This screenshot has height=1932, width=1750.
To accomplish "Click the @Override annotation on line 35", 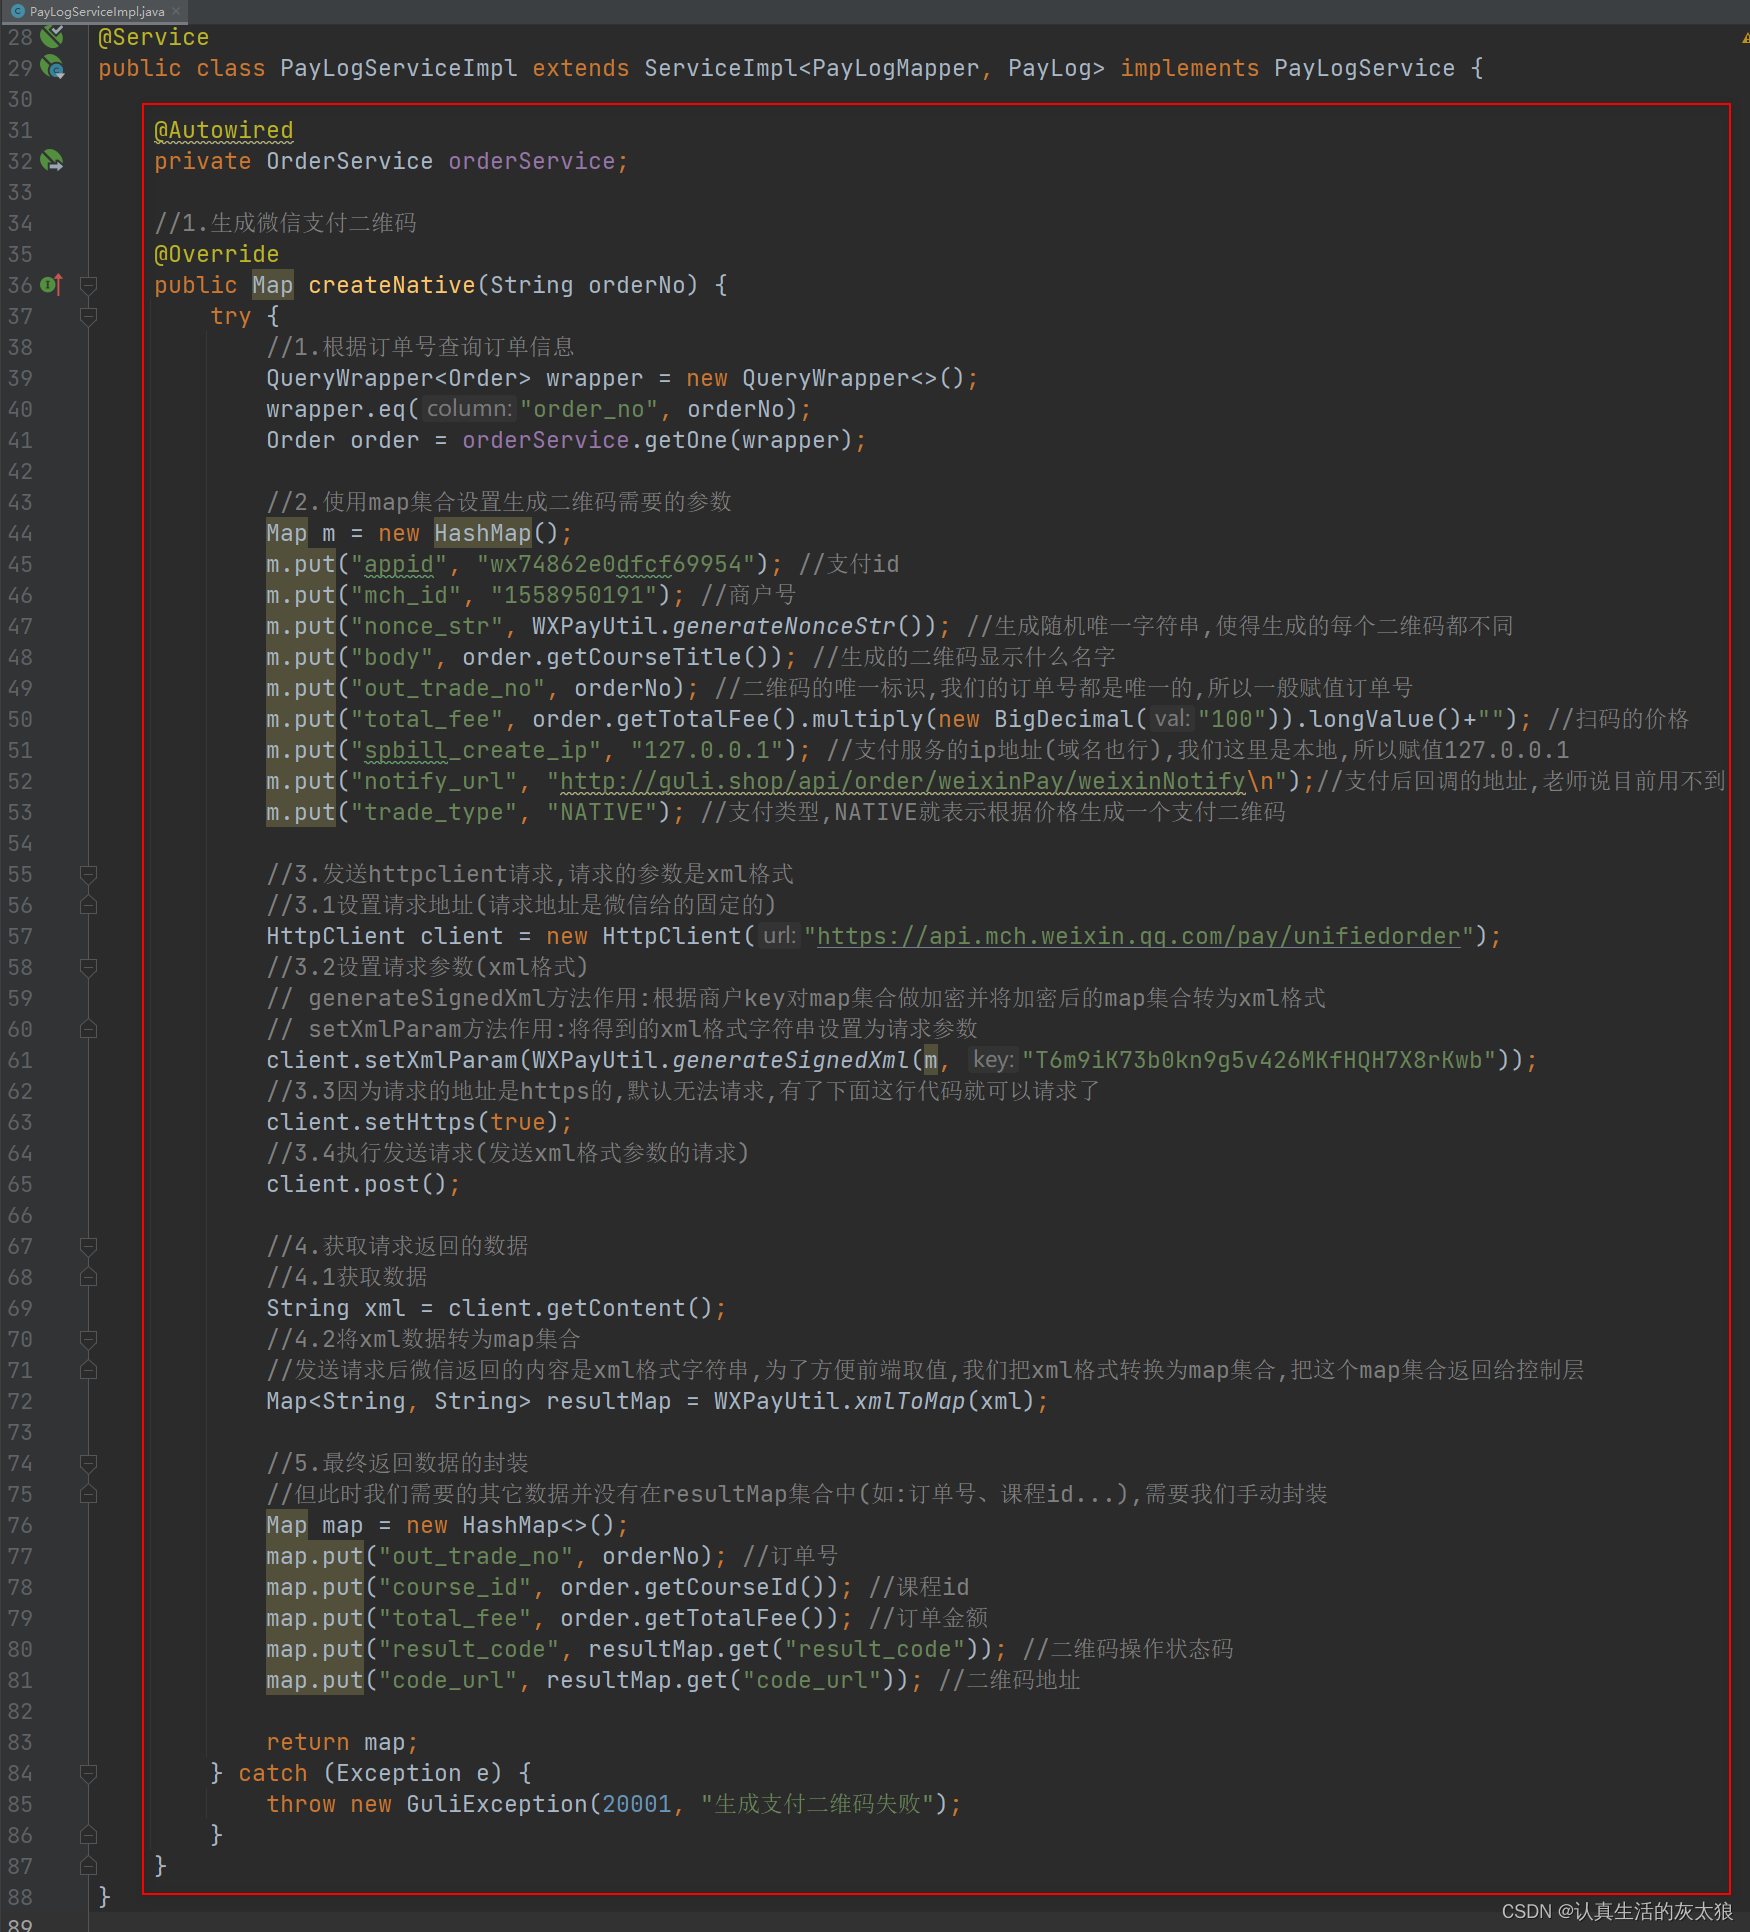I will (217, 254).
